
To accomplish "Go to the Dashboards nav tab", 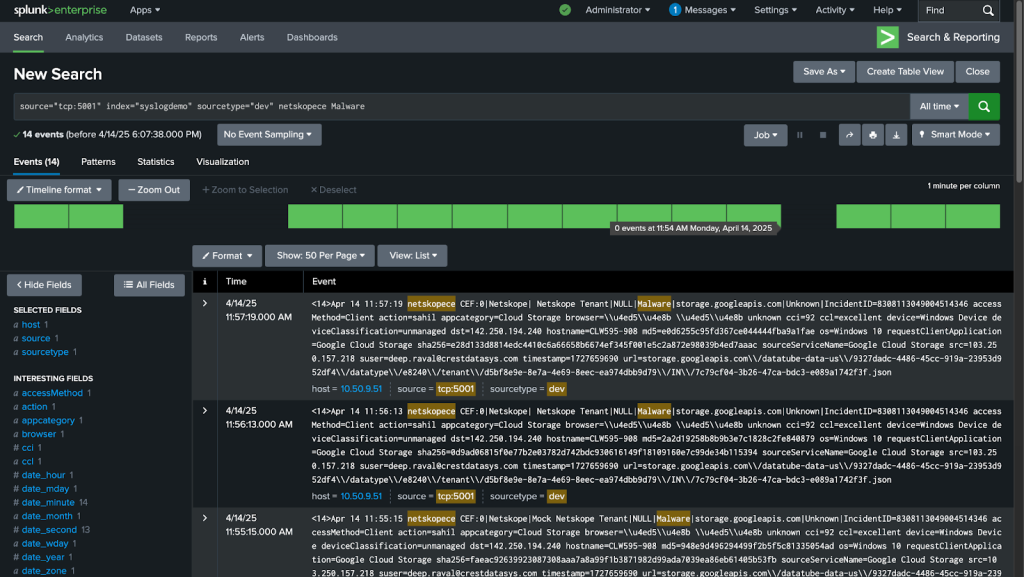I will pos(312,37).
